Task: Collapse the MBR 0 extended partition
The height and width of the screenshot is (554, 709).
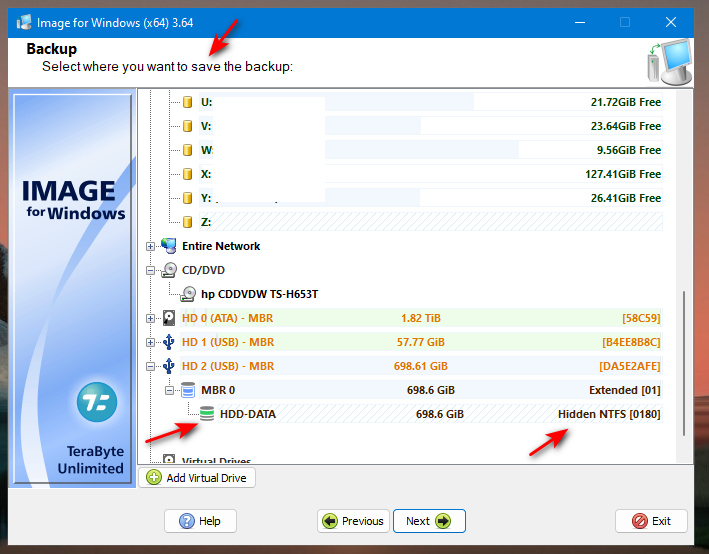Action: tap(169, 390)
